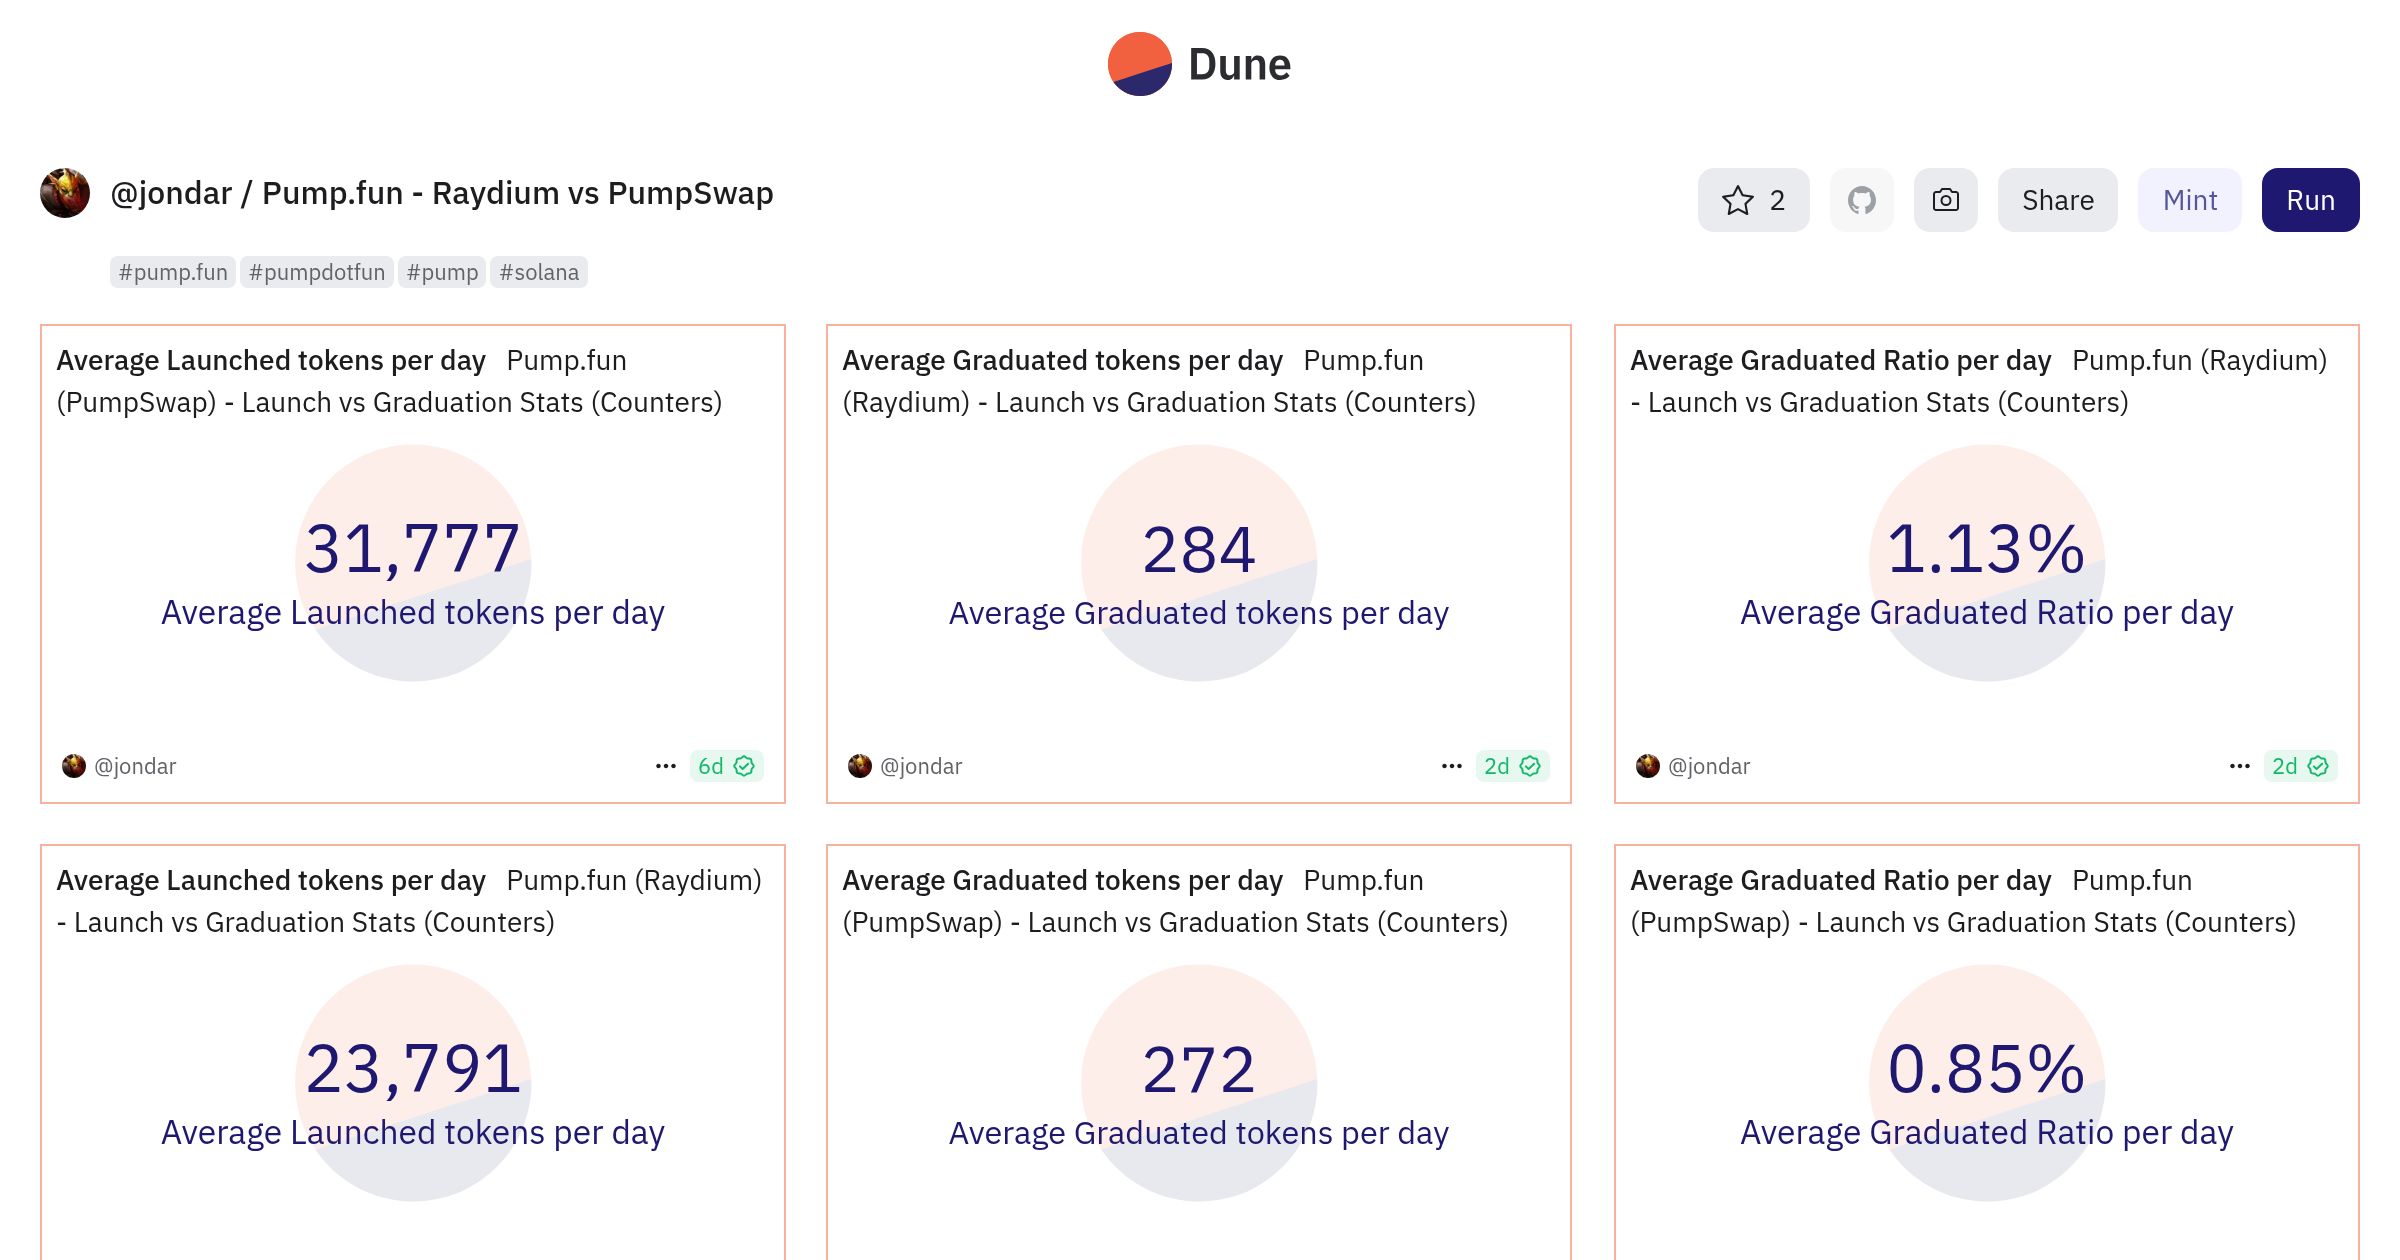Open more options menu on 284 card
This screenshot has height=1260, width=2400.
pos(1452,766)
